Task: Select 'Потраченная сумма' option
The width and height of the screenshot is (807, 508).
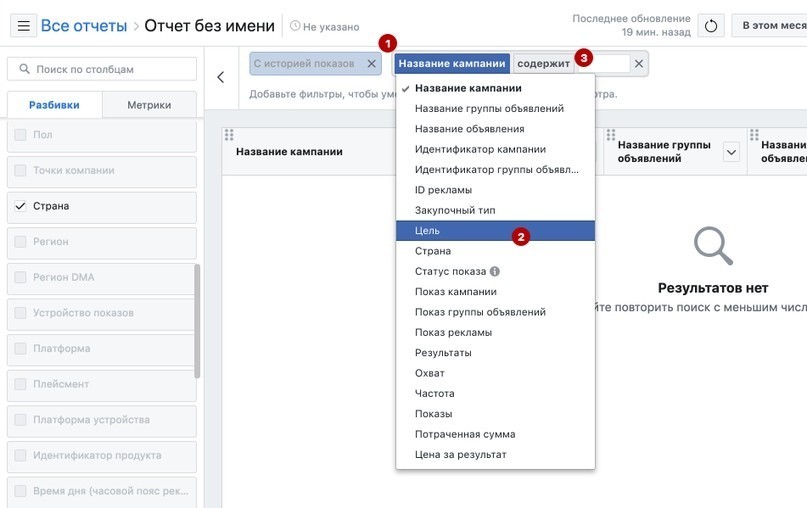Action: [x=495, y=434]
